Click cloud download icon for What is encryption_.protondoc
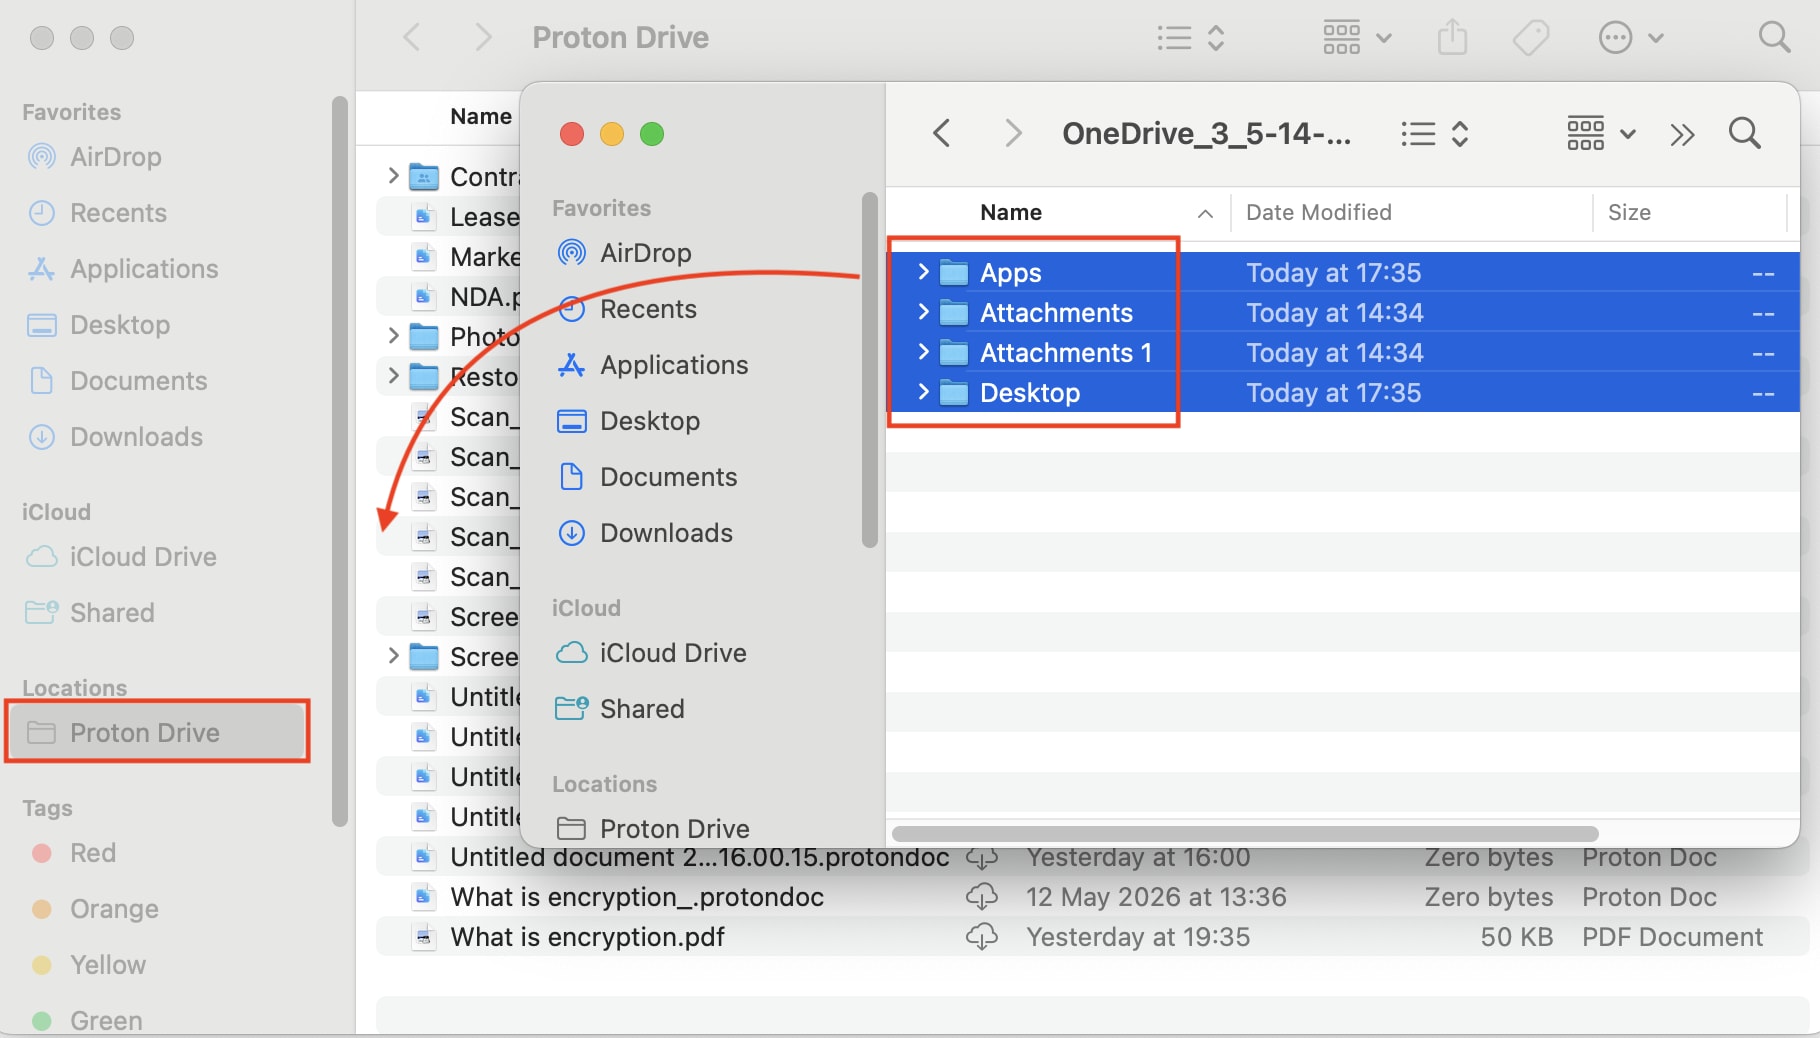 [x=982, y=897]
